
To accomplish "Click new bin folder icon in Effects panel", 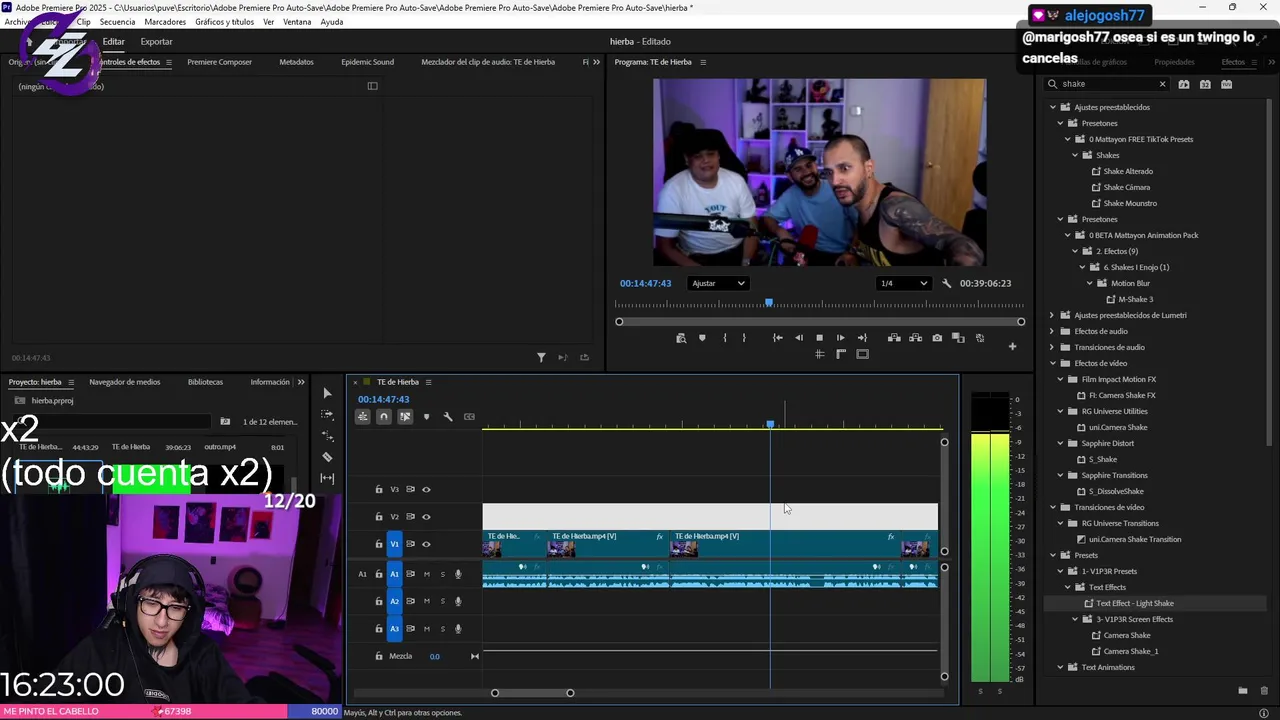I will [1242, 691].
